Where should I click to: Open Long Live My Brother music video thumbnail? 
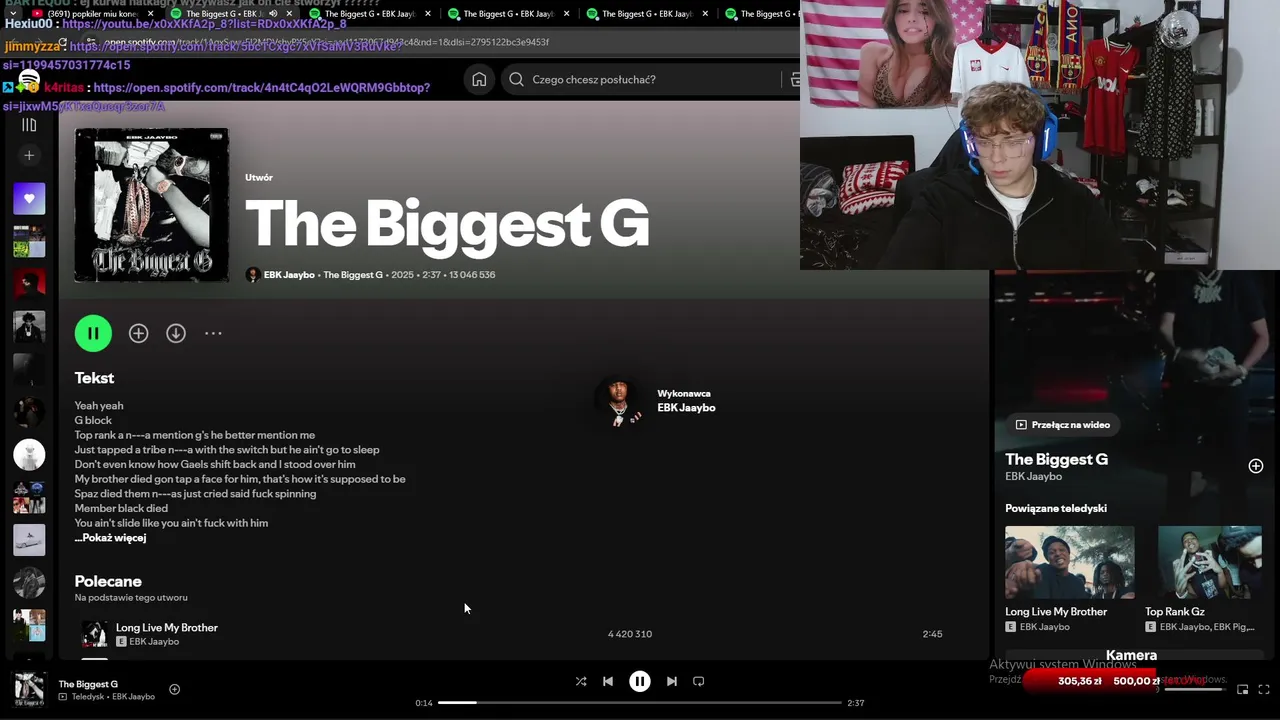pos(1070,563)
